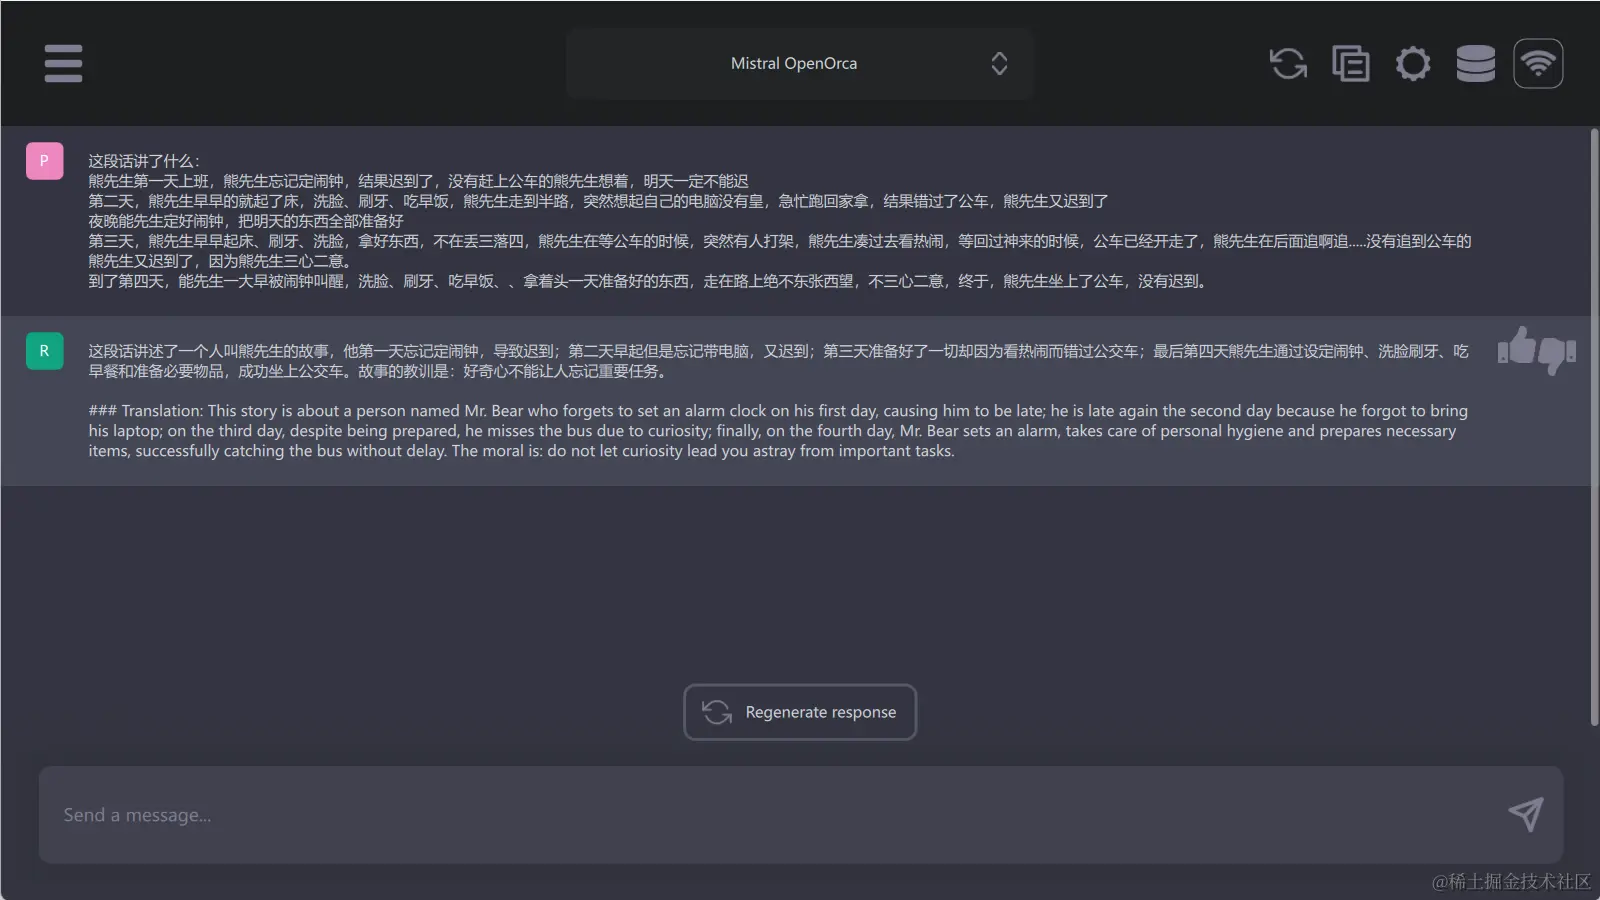Reload the model with the refresh icon
Screen dimensions: 1600x900
pos(1287,63)
